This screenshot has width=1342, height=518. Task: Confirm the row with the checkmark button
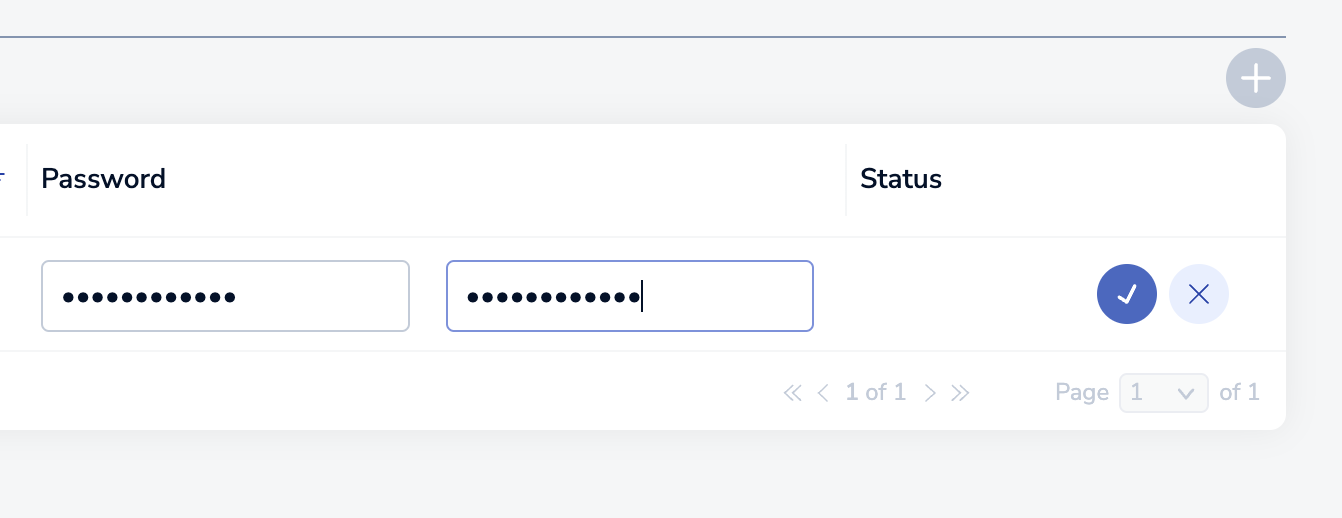click(1127, 294)
